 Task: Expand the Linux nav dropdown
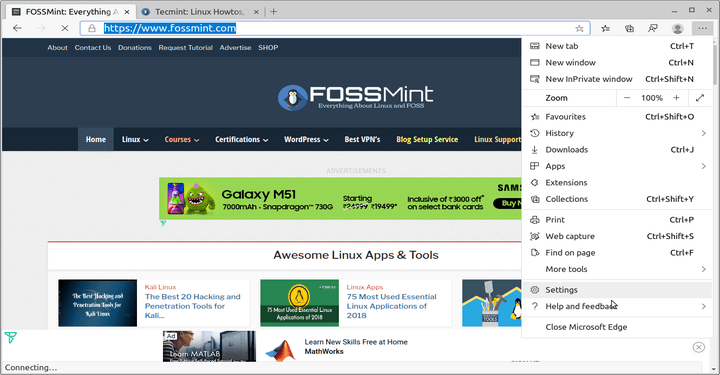click(135, 140)
